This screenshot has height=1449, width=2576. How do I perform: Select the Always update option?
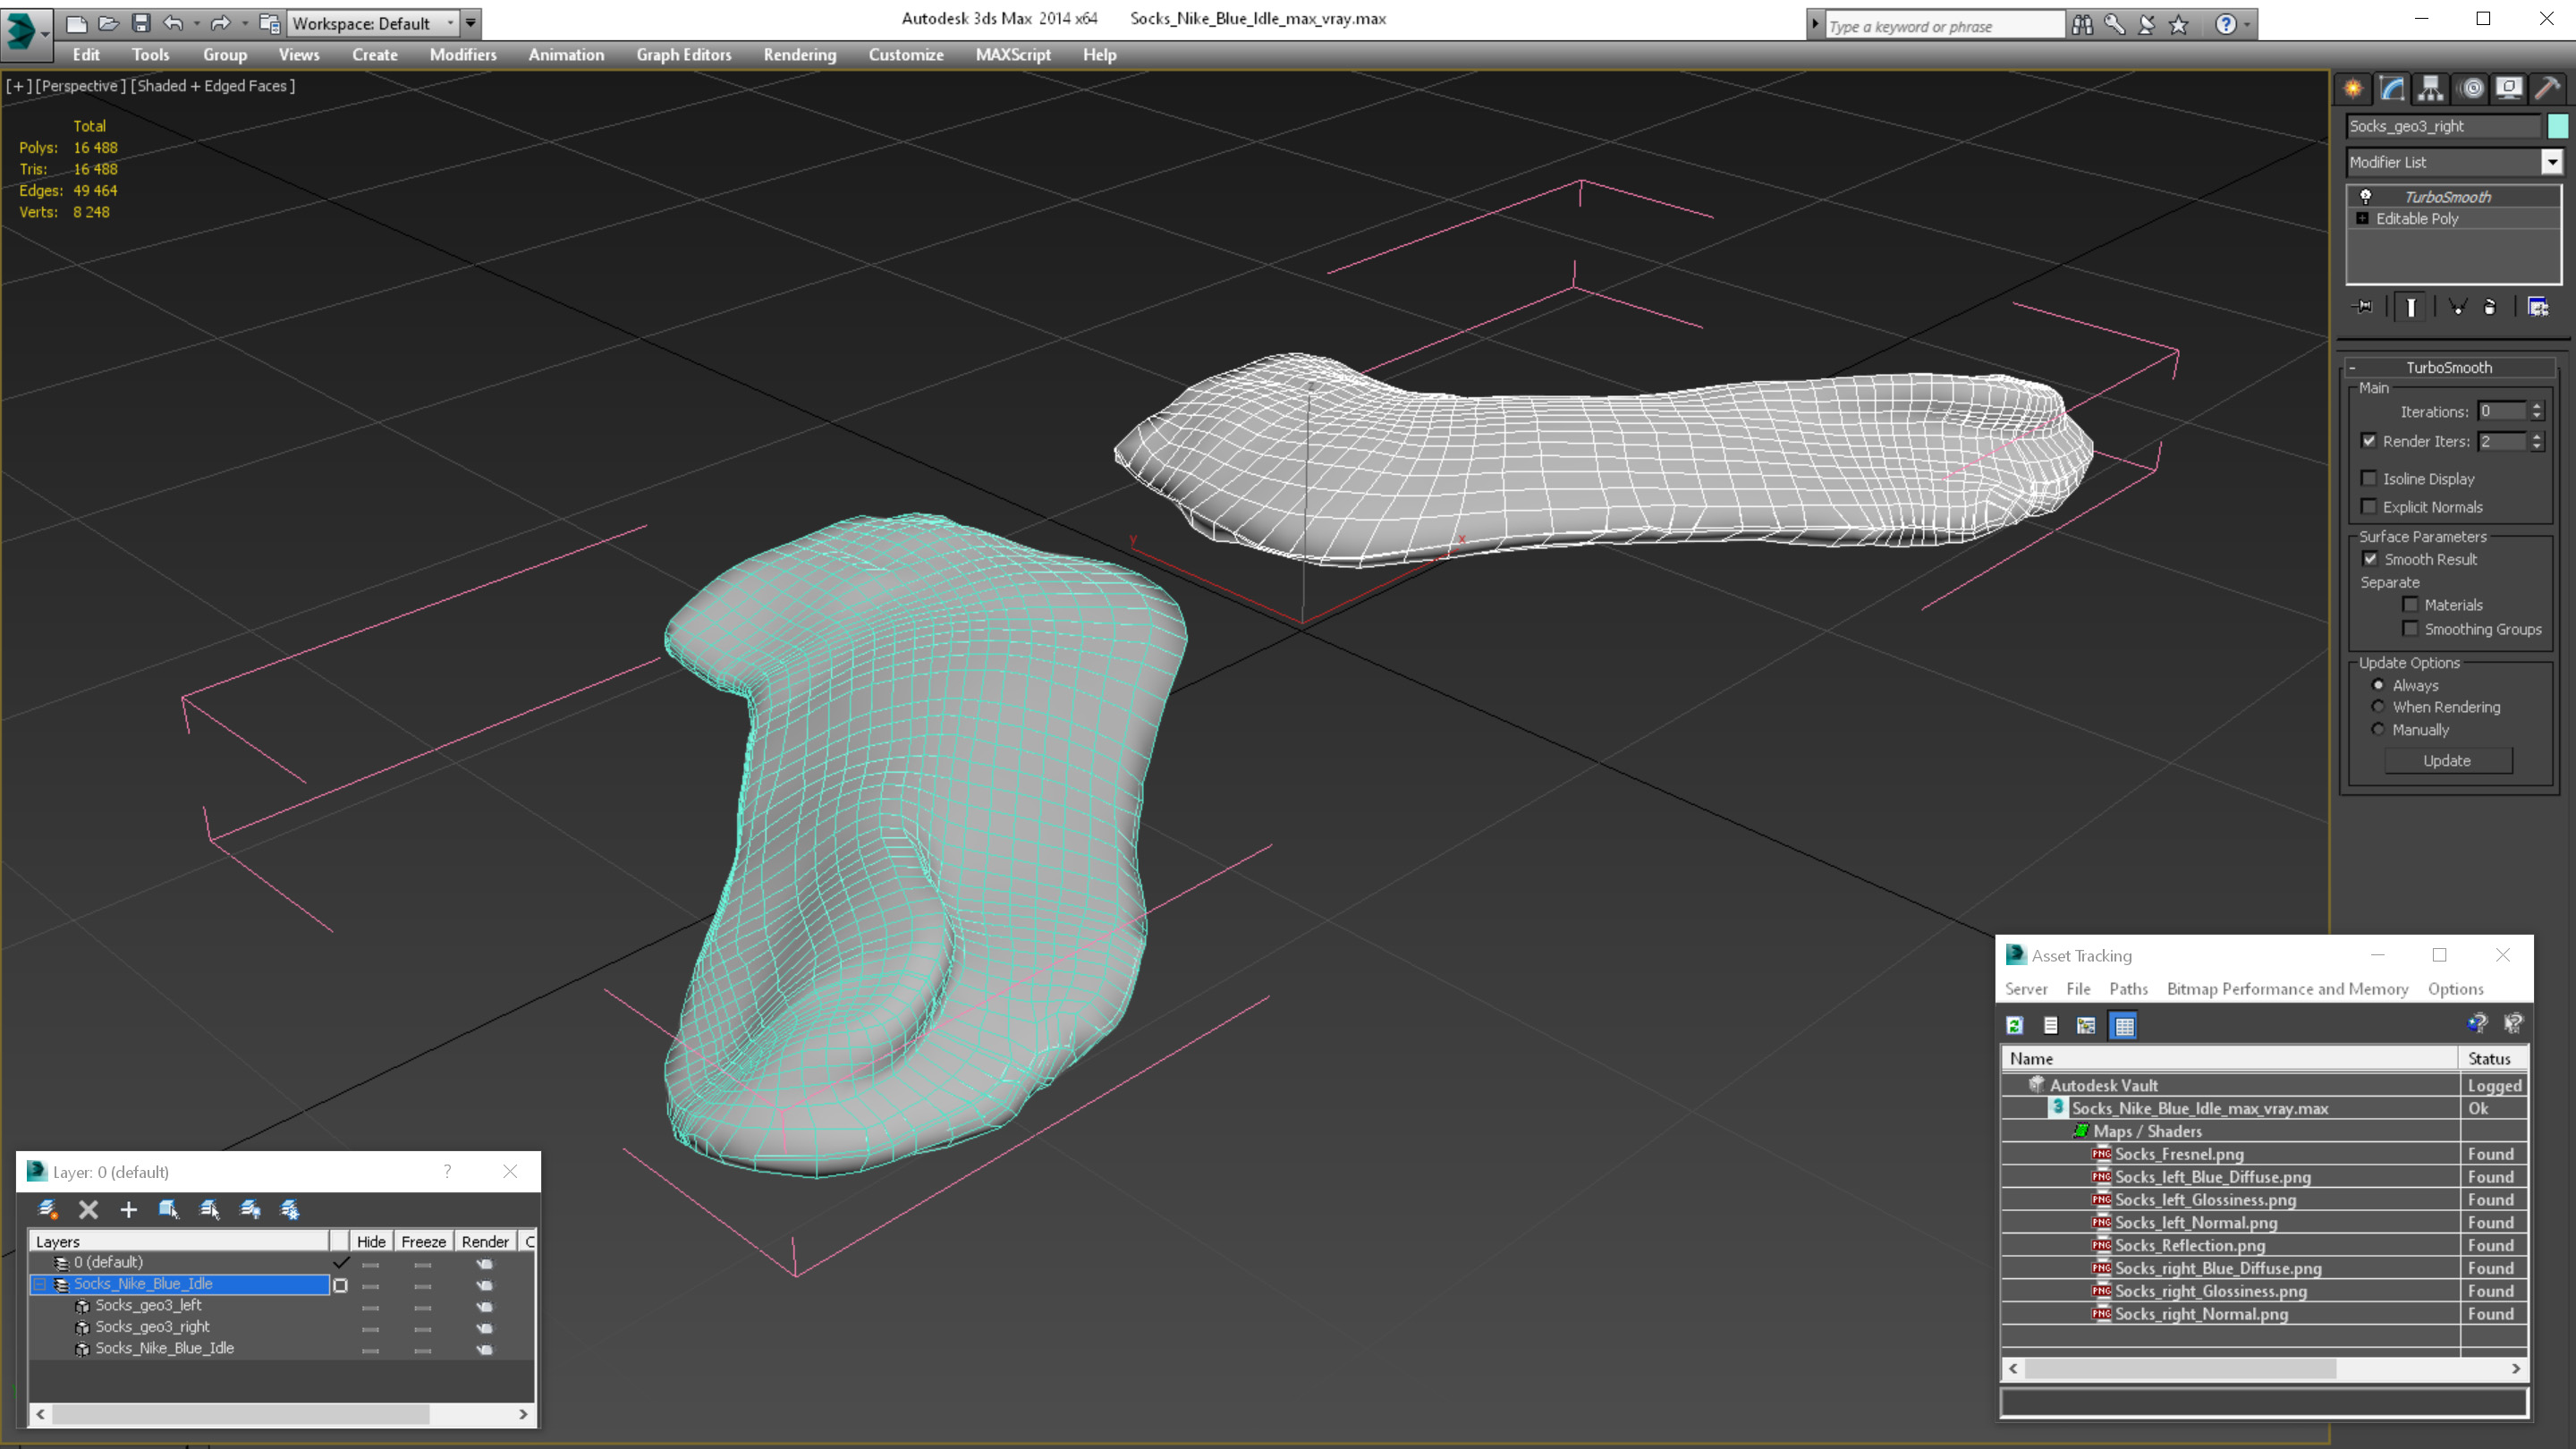(2378, 685)
